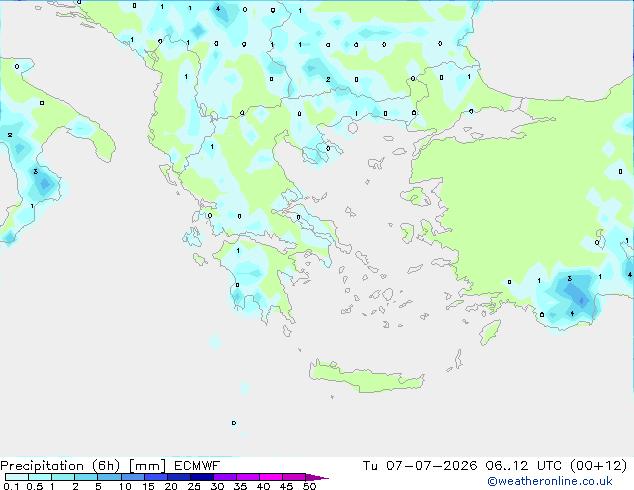The image size is (634, 490).
Task: Click the 10–15 mm legend swatch
Action: click(132, 477)
